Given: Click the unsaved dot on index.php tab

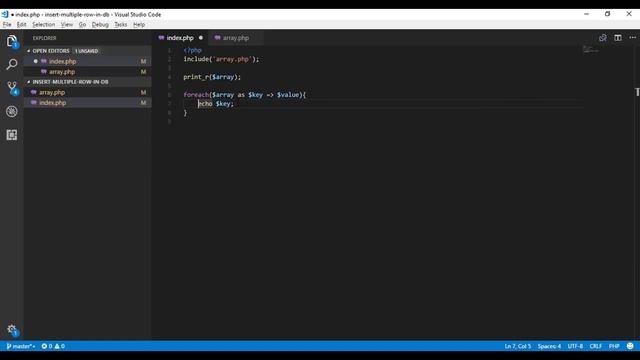Looking at the screenshot, I should (x=200, y=38).
